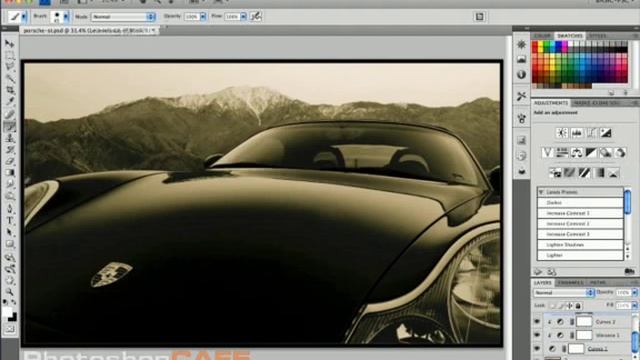Add an Exposure adjustment
640x360 pixels.
click(x=606, y=133)
